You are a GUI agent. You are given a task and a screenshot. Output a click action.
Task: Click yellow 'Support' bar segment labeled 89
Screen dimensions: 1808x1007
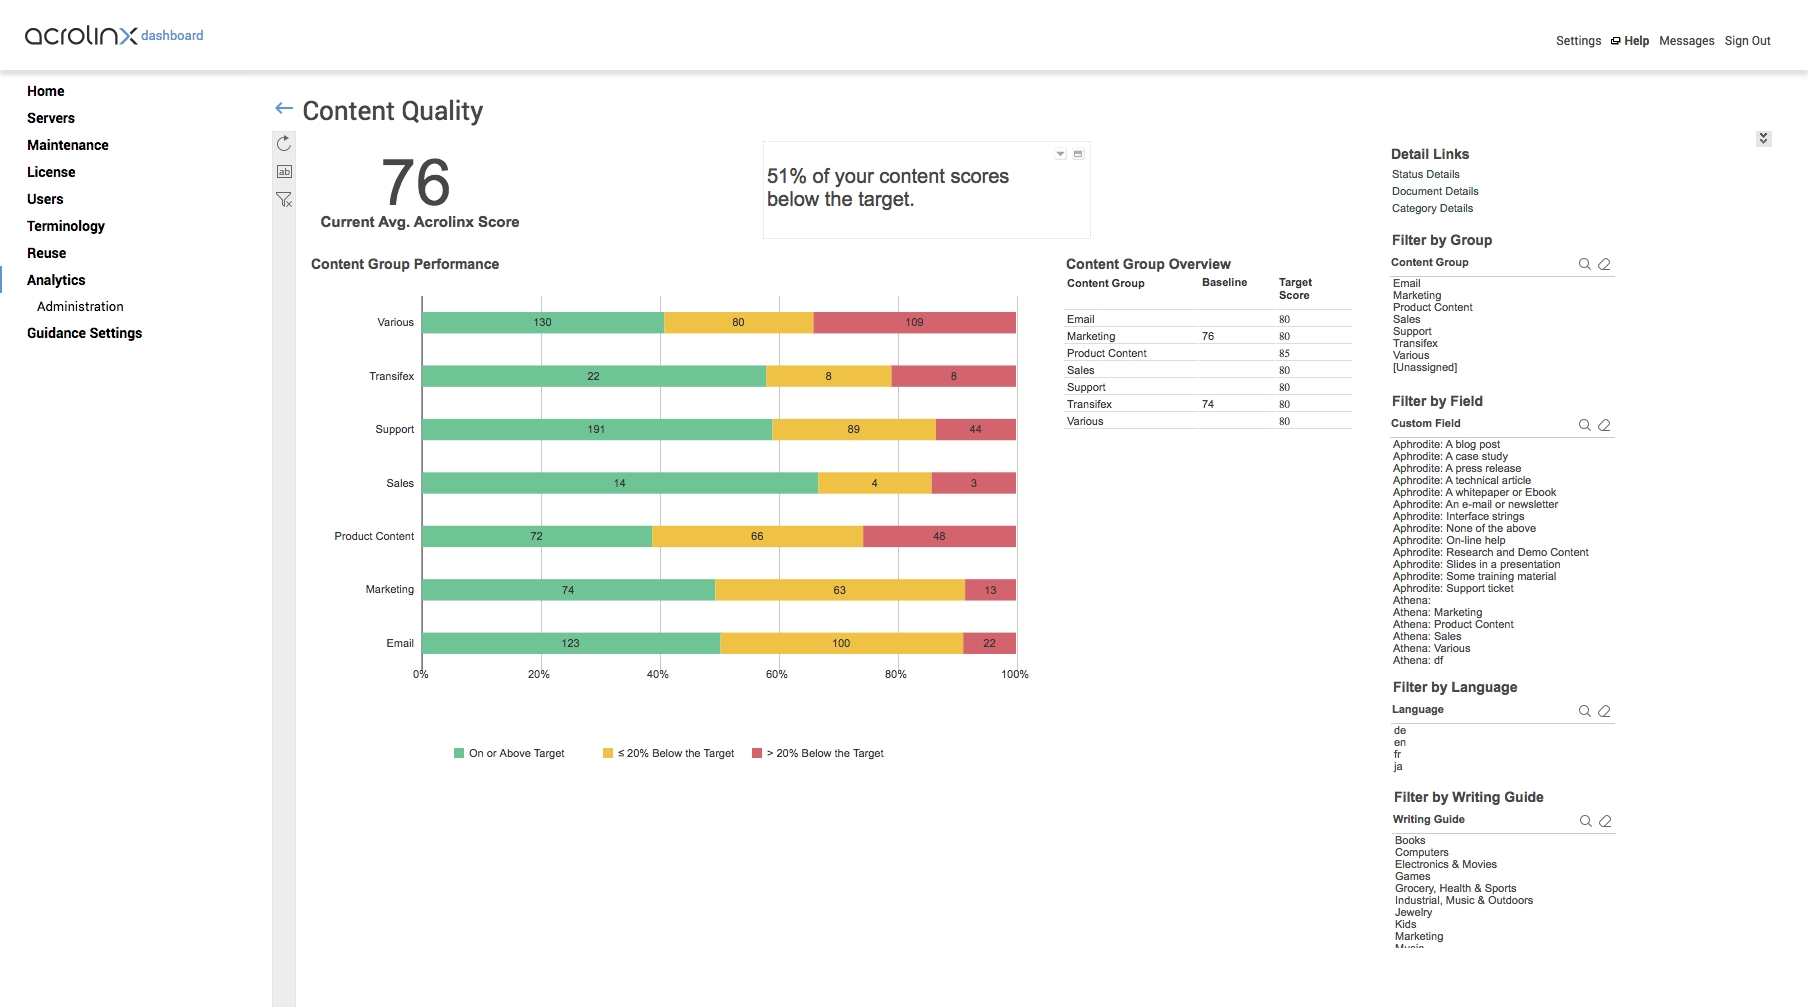[854, 429]
